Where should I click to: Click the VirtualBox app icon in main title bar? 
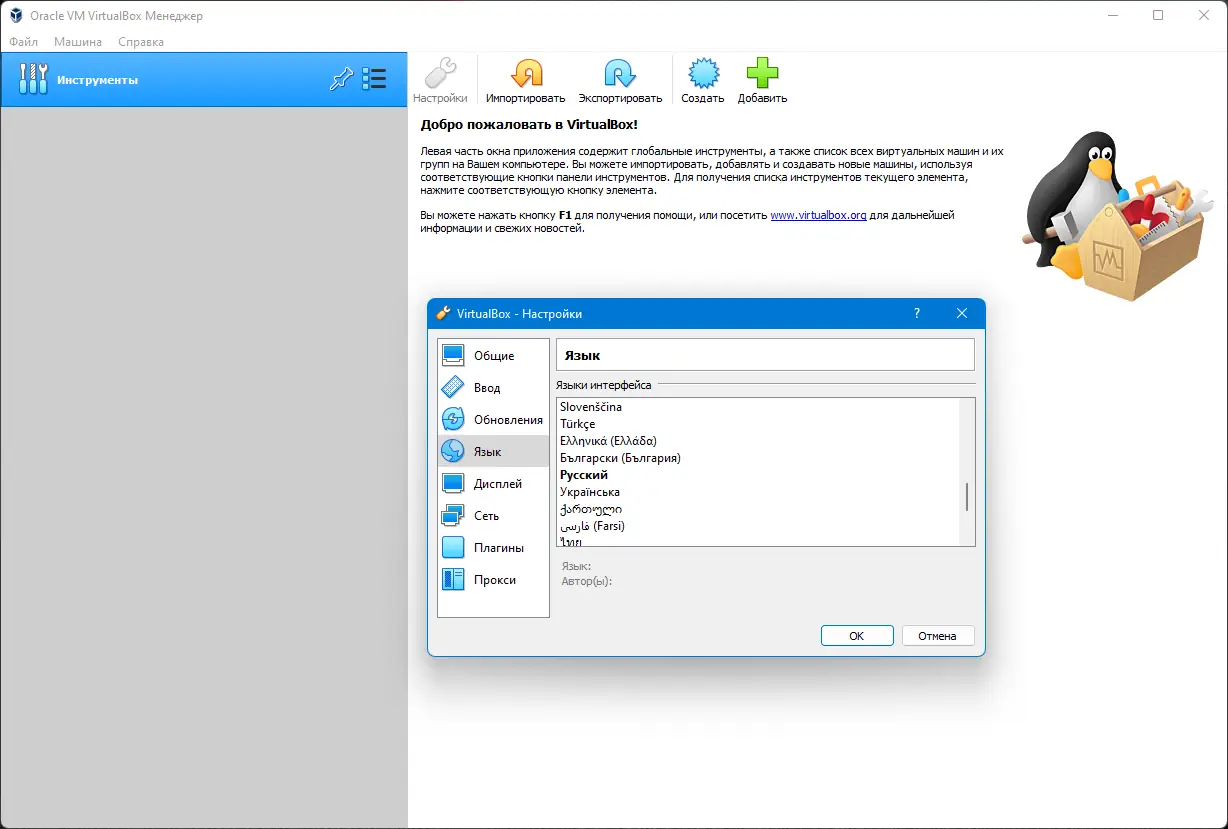(x=17, y=15)
